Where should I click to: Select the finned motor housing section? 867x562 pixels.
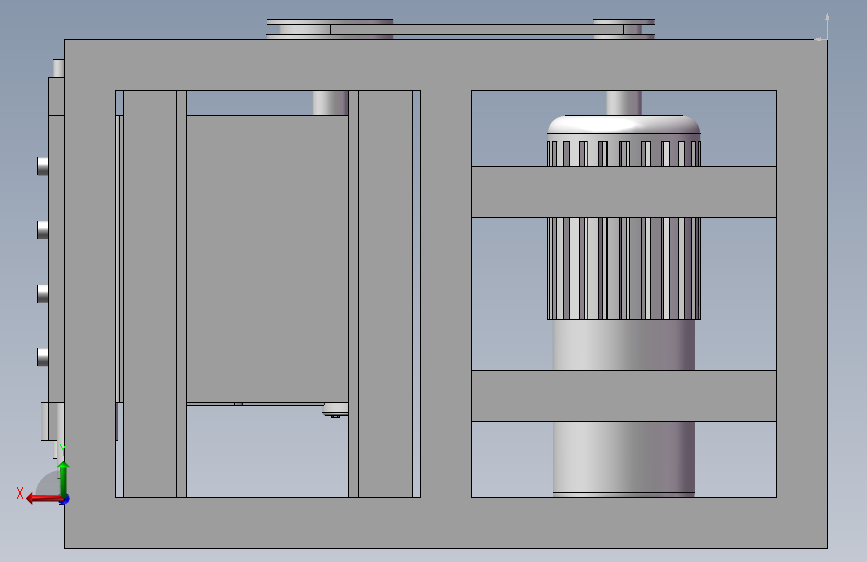click(x=624, y=268)
